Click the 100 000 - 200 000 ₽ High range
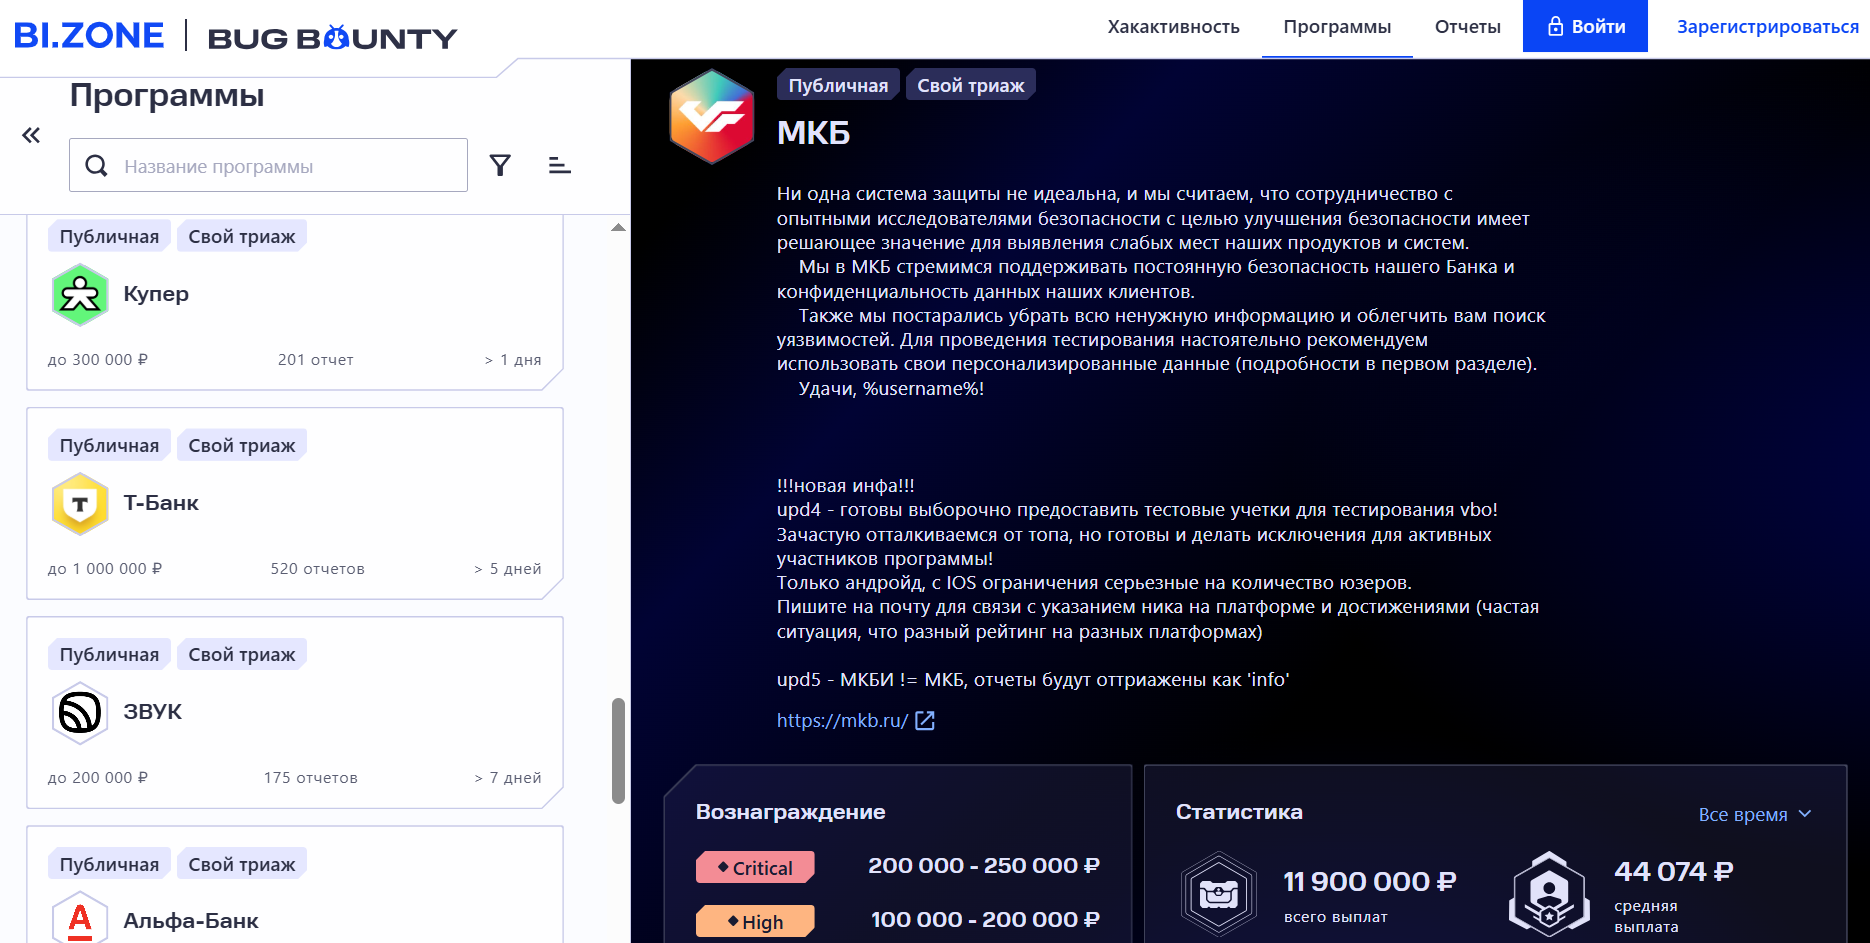 (985, 920)
